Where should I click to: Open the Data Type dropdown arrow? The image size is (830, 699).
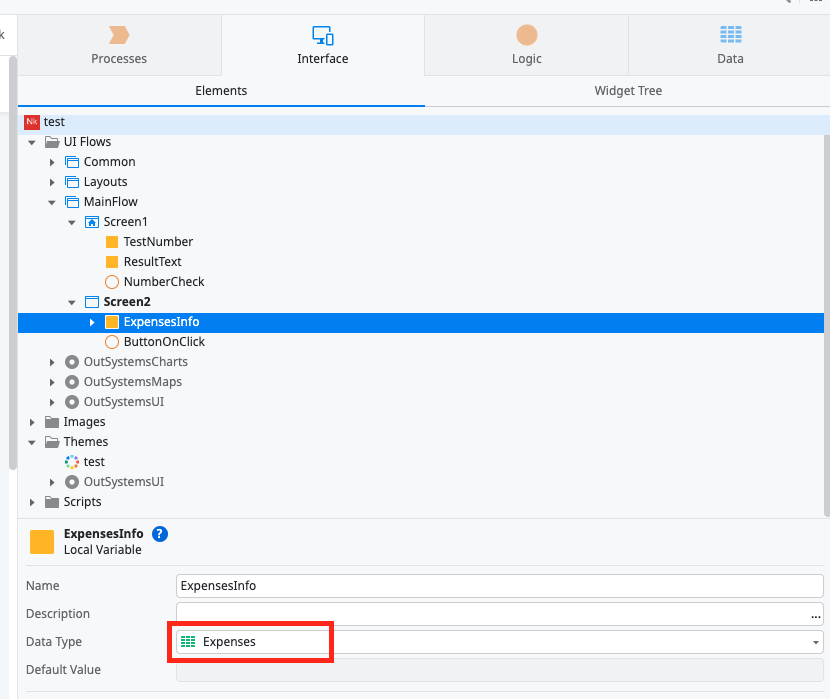815,642
